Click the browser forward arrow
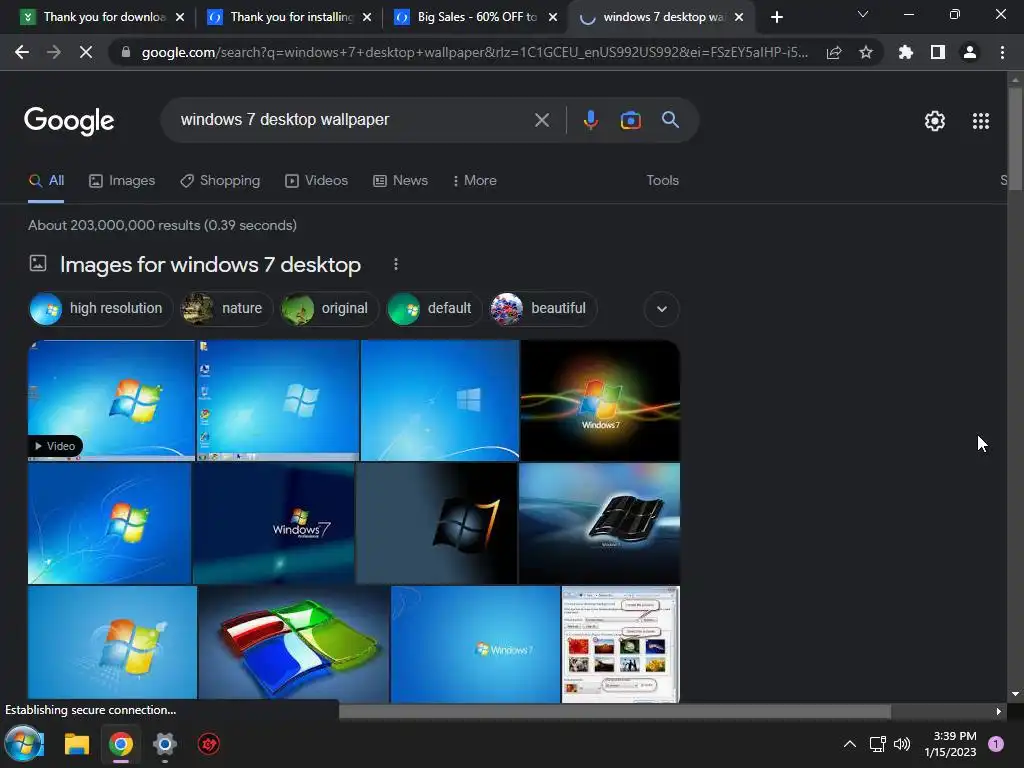Screen dimensions: 1024x768 click(54, 52)
